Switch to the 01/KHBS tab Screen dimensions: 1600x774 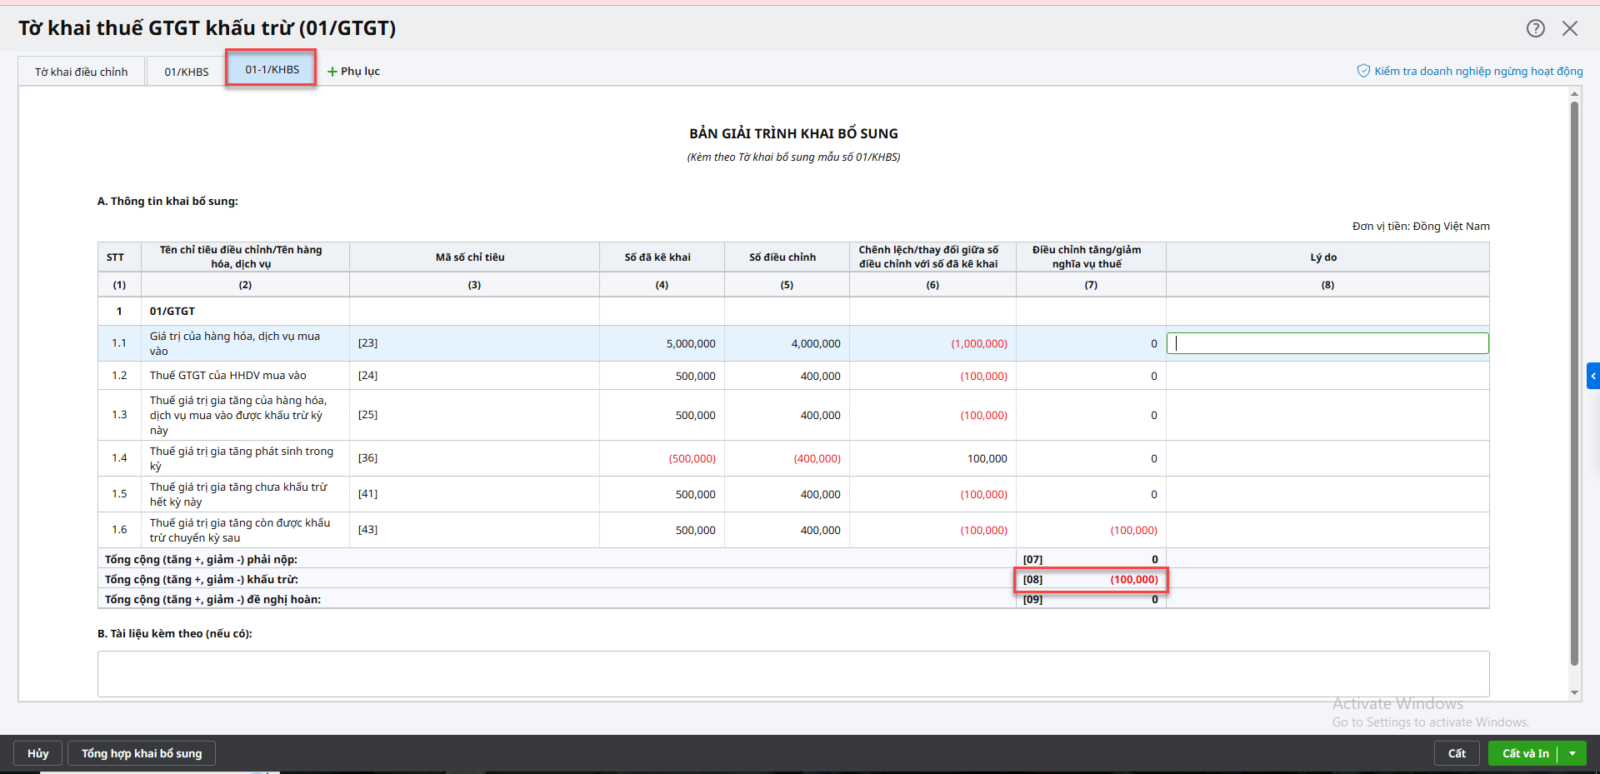coord(186,72)
